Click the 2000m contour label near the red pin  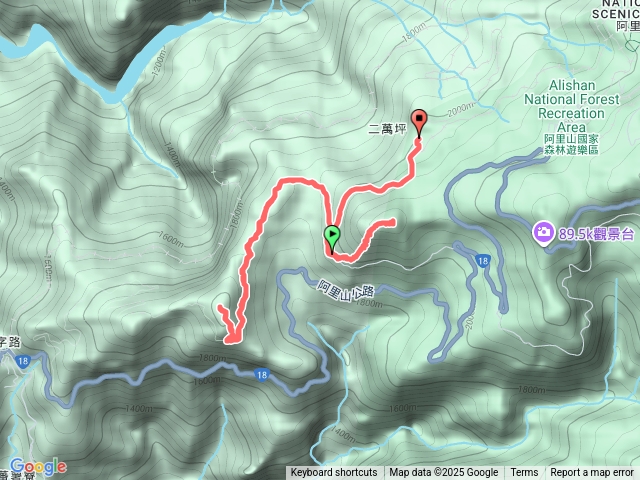click(x=460, y=109)
